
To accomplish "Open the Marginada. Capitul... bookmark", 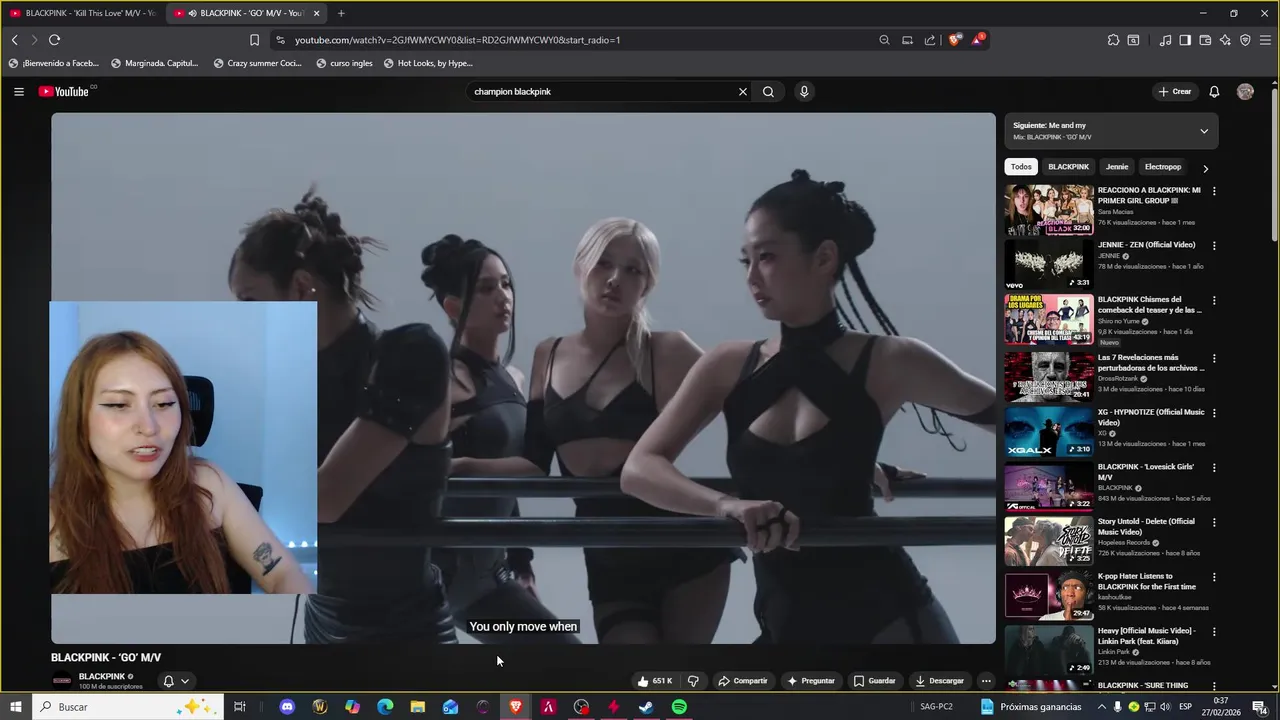I will (155, 63).
